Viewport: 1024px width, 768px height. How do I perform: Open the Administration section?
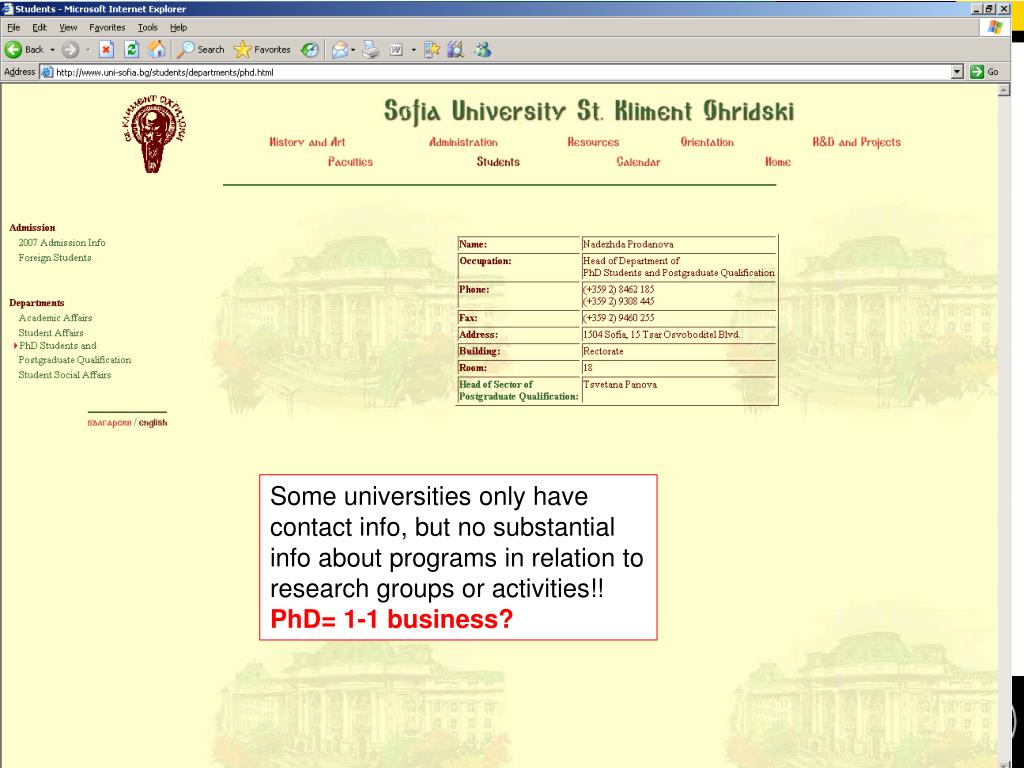point(463,142)
